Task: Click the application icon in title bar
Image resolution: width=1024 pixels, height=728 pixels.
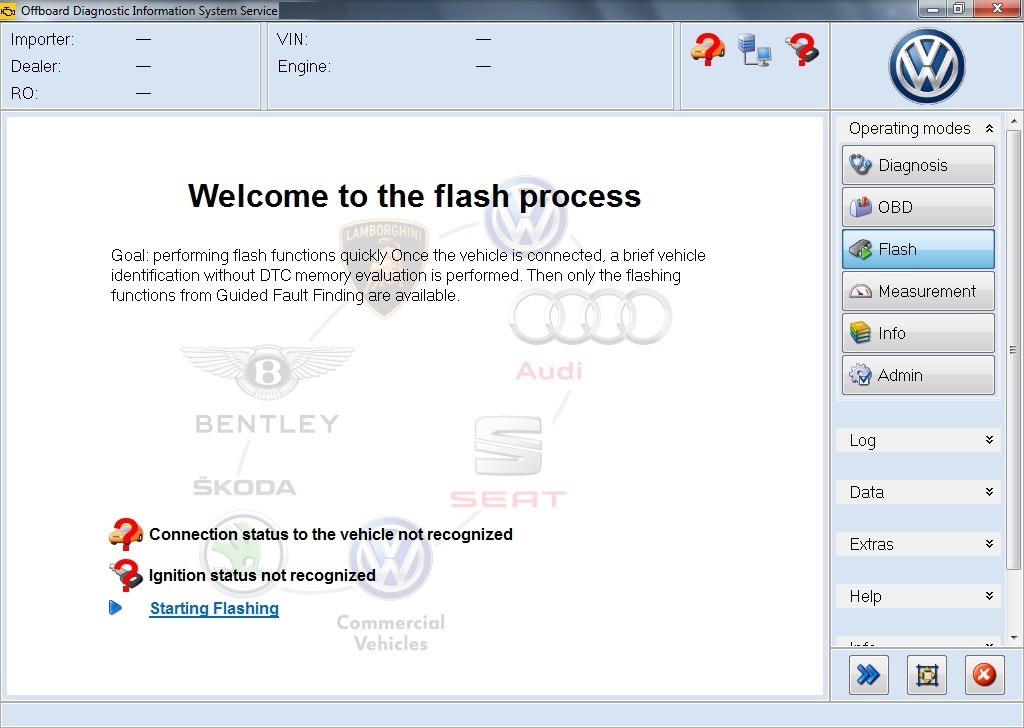Action: (8, 10)
